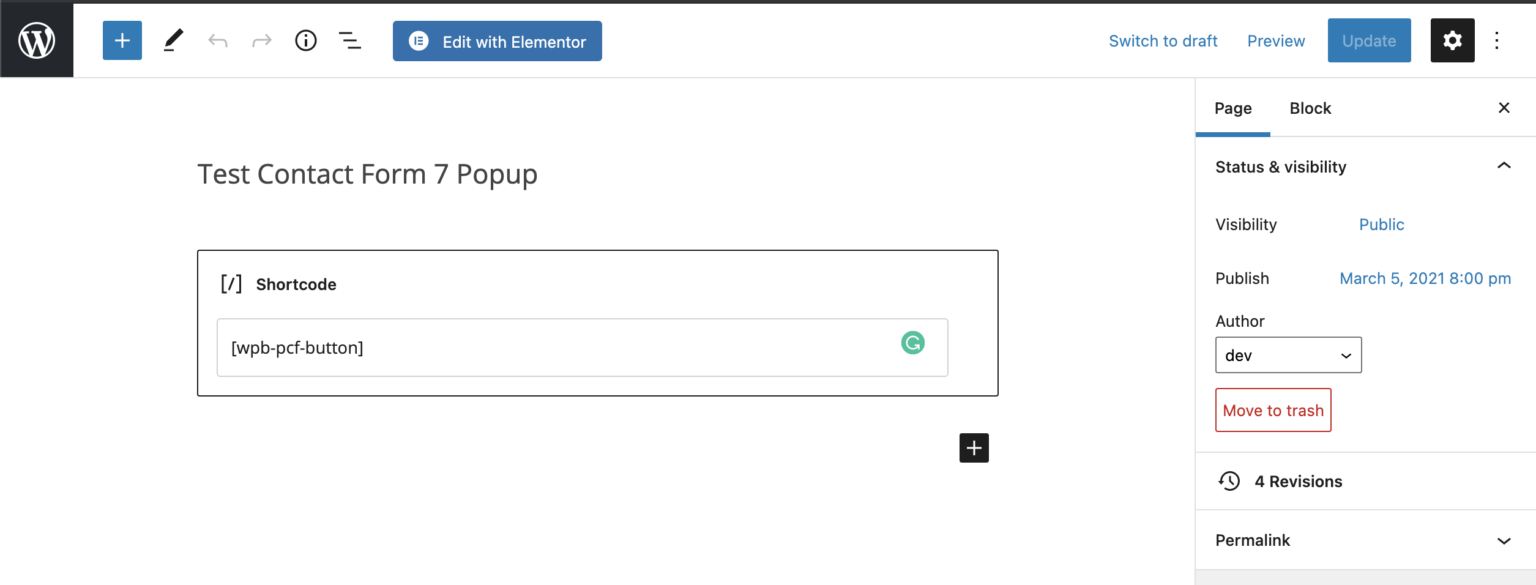This screenshot has height=585, width=1536.
Task: Switch to the Block tab
Action: (1310, 108)
